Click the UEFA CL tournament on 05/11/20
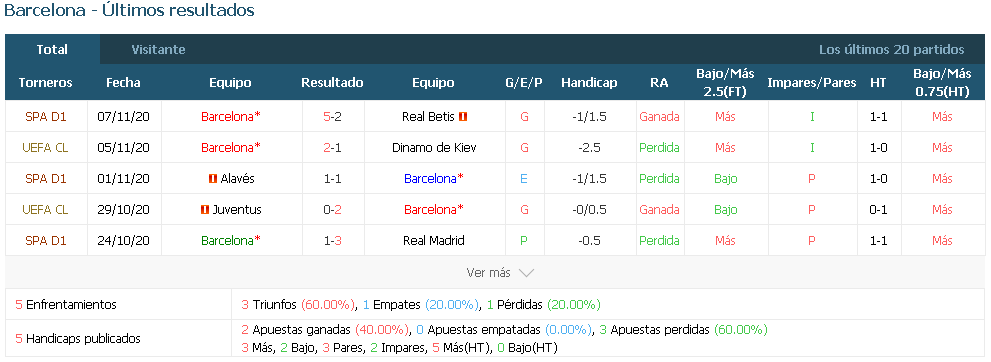The width and height of the screenshot is (991, 362). [46, 148]
